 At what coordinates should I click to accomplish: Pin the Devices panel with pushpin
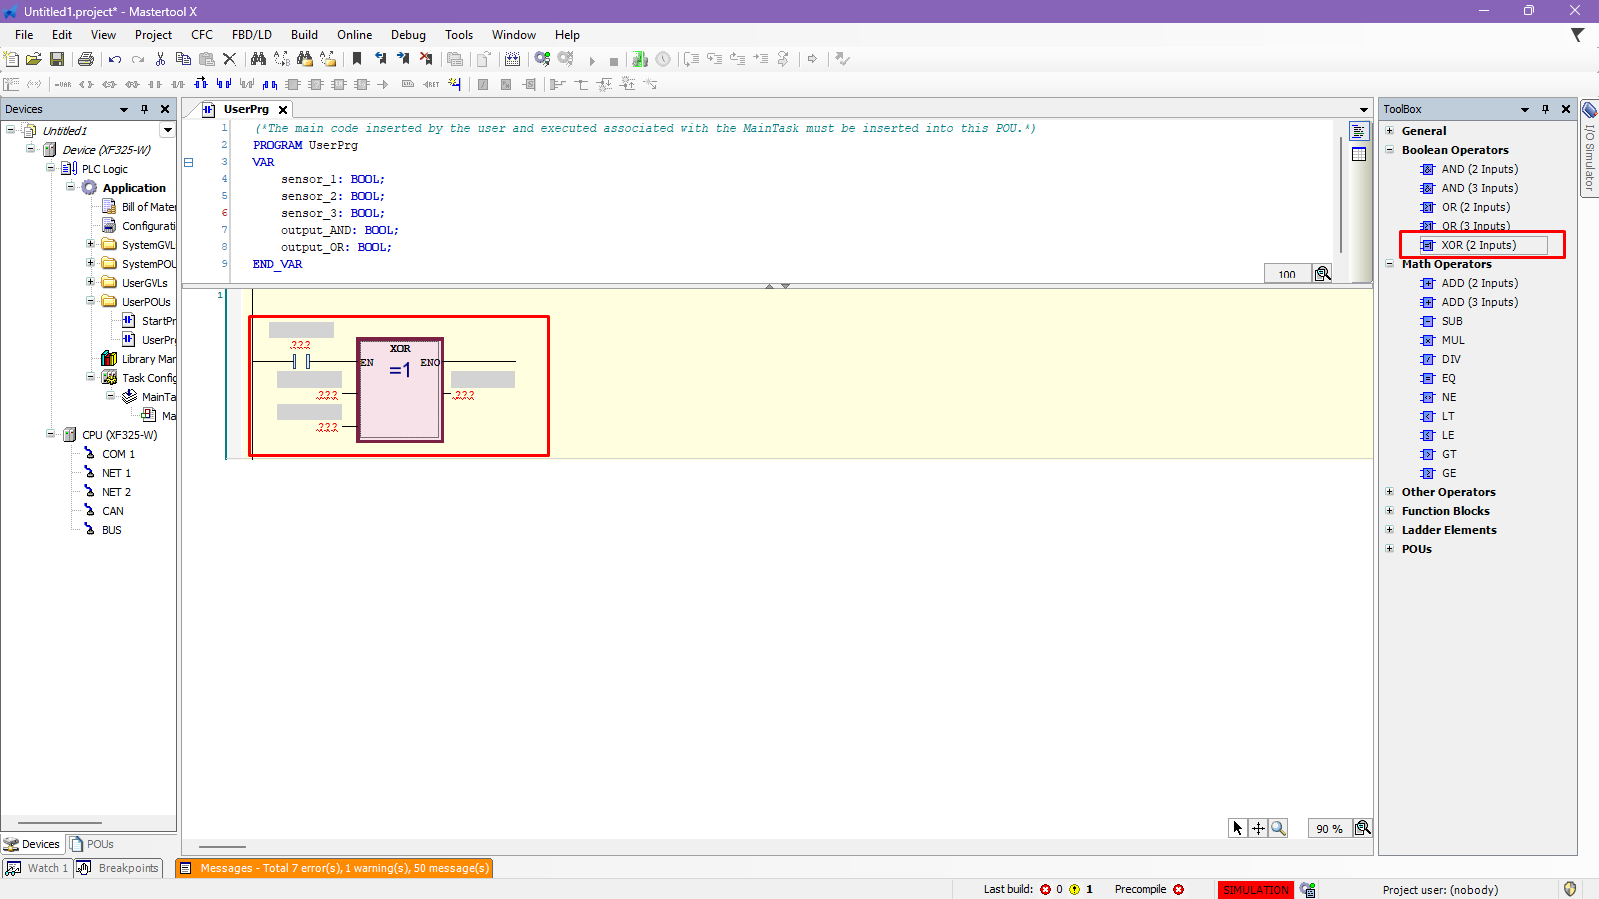click(144, 109)
